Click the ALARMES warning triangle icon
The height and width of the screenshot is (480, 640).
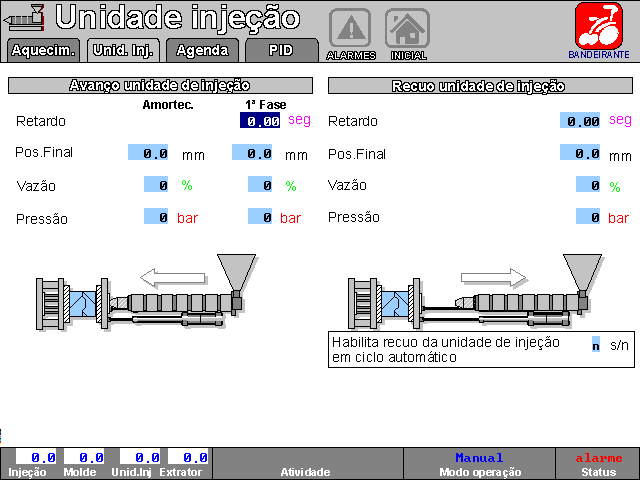[350, 27]
